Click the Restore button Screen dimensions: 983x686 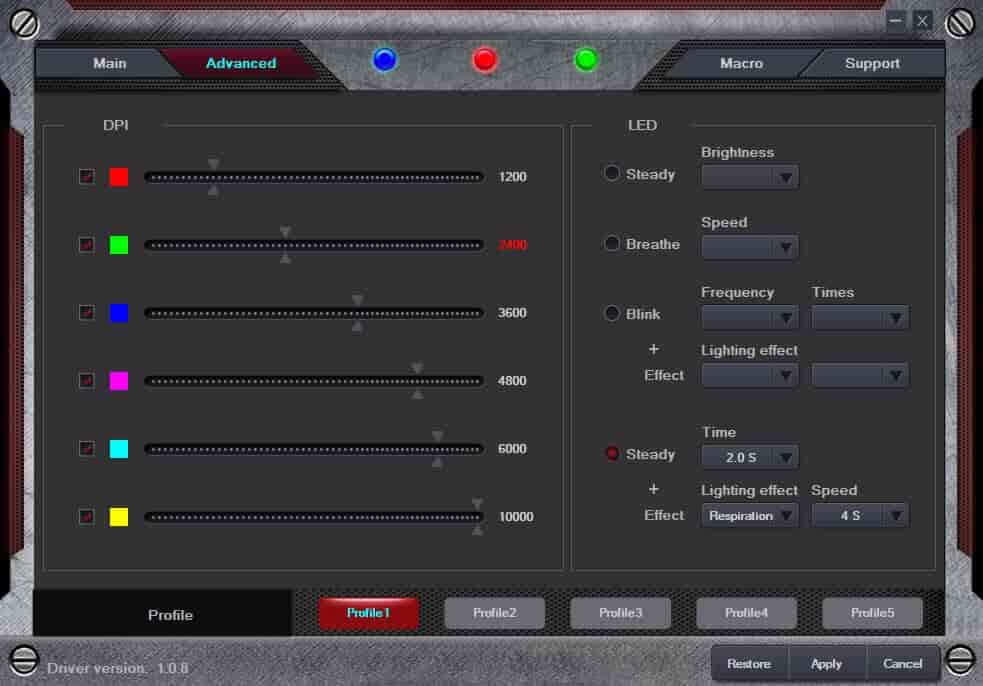[x=749, y=663]
